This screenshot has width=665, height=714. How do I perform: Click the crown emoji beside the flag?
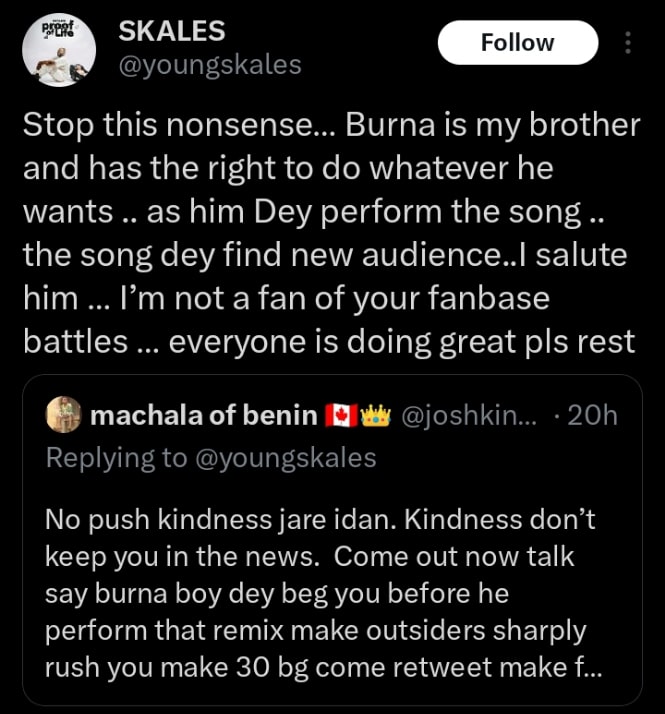(x=375, y=415)
